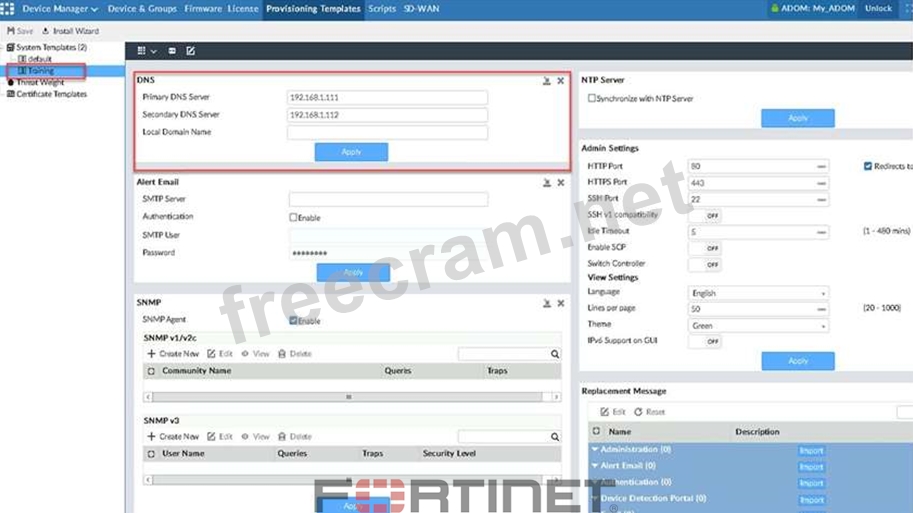Open the Device & Groups tab
This screenshot has width=913, height=513.
[x=141, y=9]
